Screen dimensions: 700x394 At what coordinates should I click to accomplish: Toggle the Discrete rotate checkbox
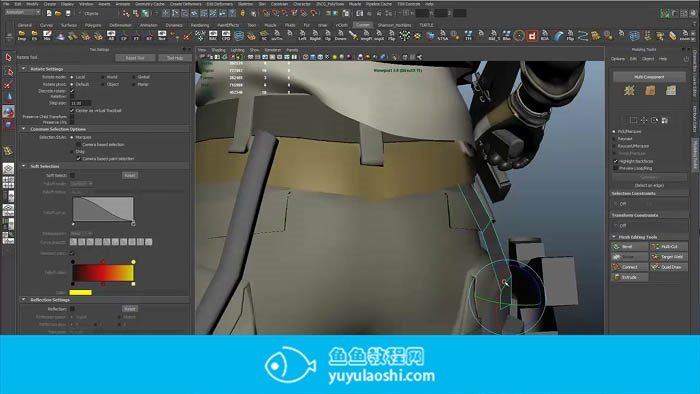tap(72, 91)
